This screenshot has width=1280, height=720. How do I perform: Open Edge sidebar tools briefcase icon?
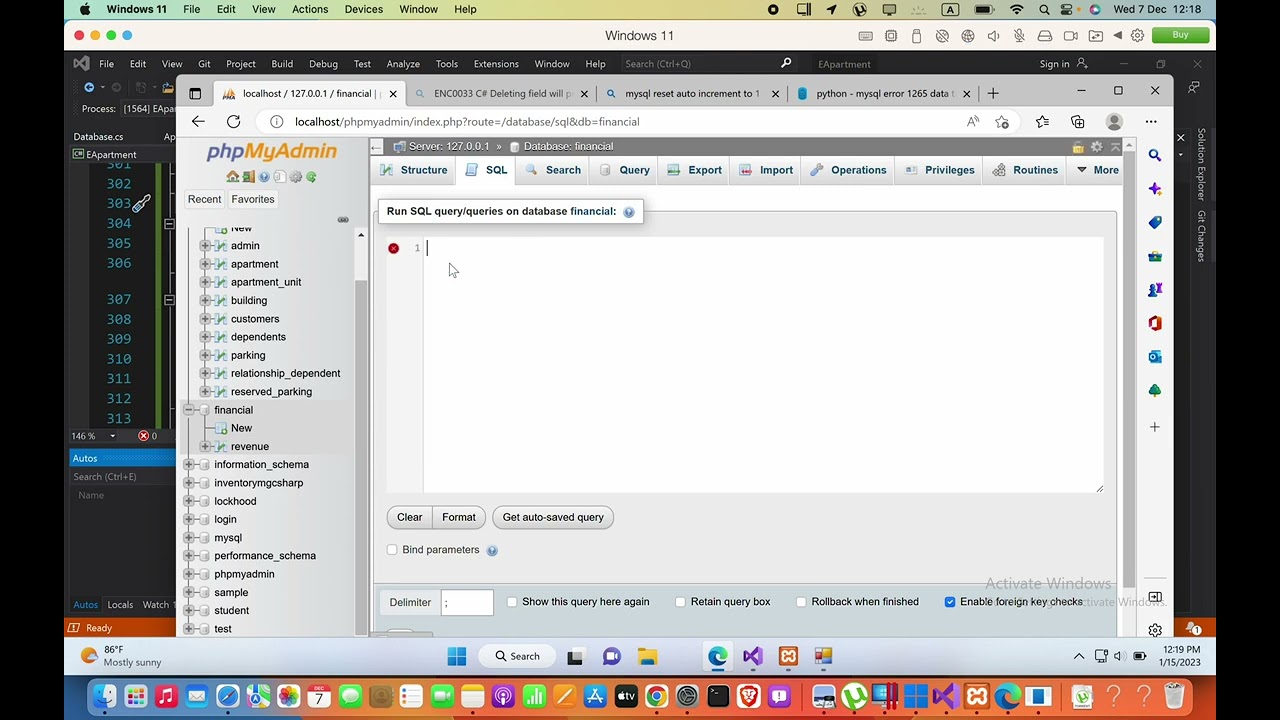pos(1155,256)
